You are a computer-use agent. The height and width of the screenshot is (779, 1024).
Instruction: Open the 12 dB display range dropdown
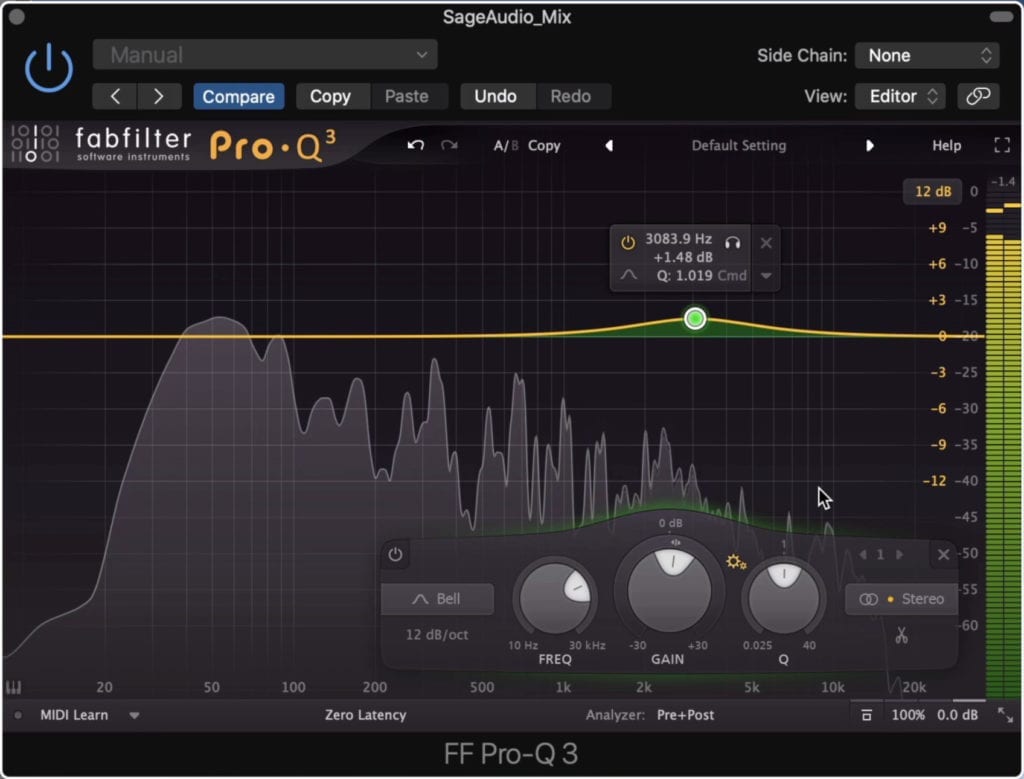click(933, 191)
